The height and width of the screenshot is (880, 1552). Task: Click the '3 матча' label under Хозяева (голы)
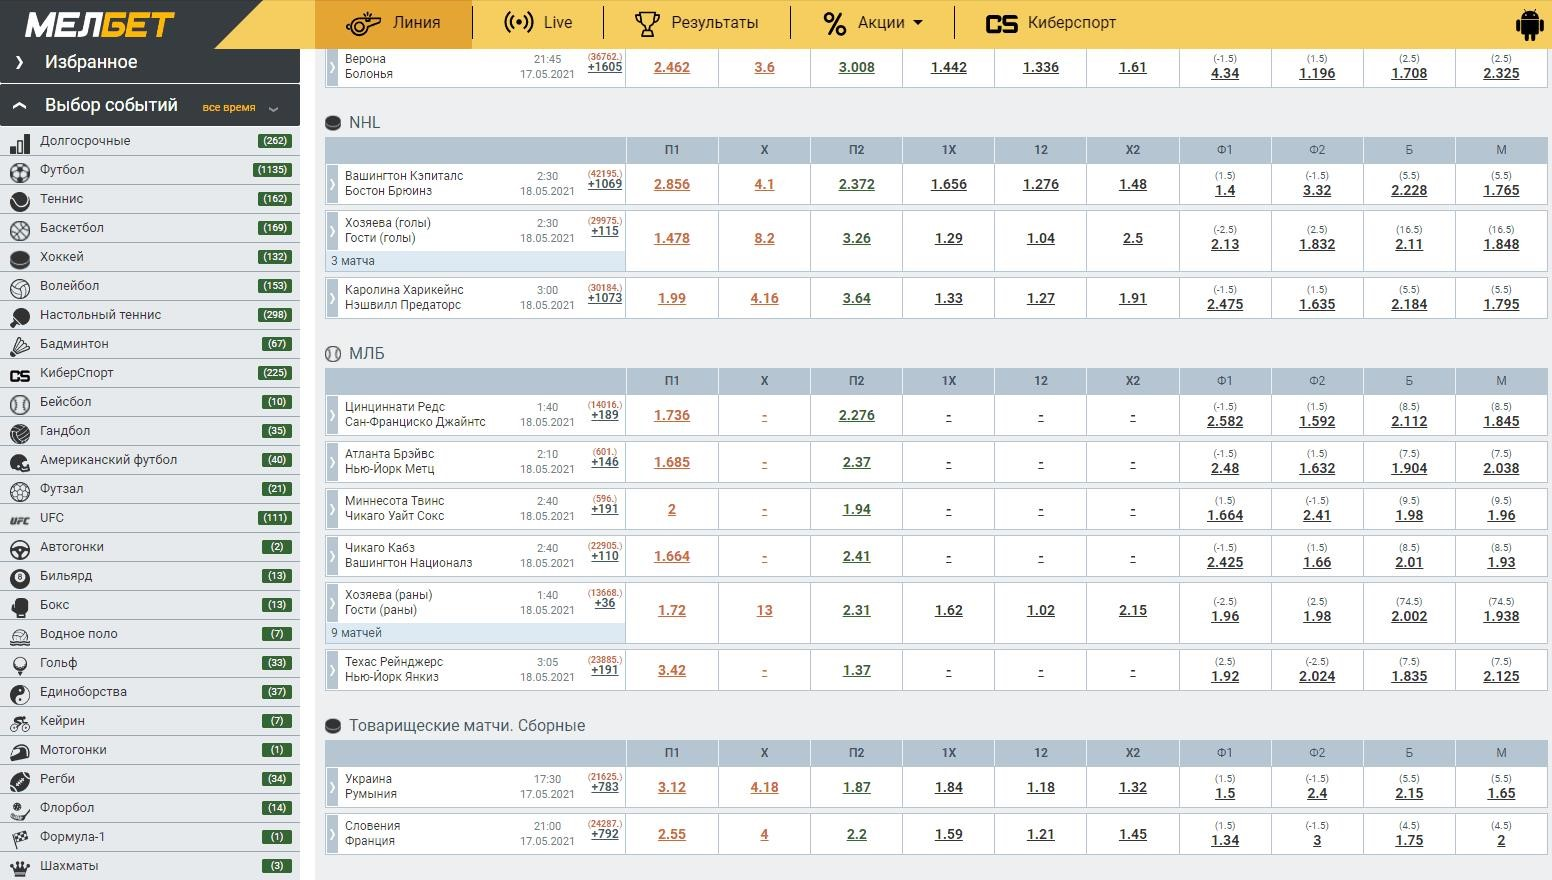click(x=353, y=261)
